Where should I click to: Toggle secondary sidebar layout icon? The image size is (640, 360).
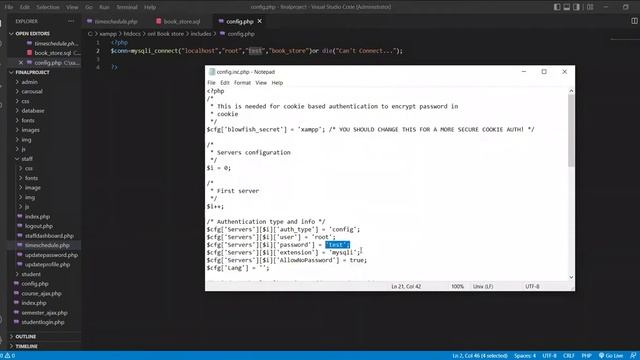pyautogui.click(x=576, y=7)
